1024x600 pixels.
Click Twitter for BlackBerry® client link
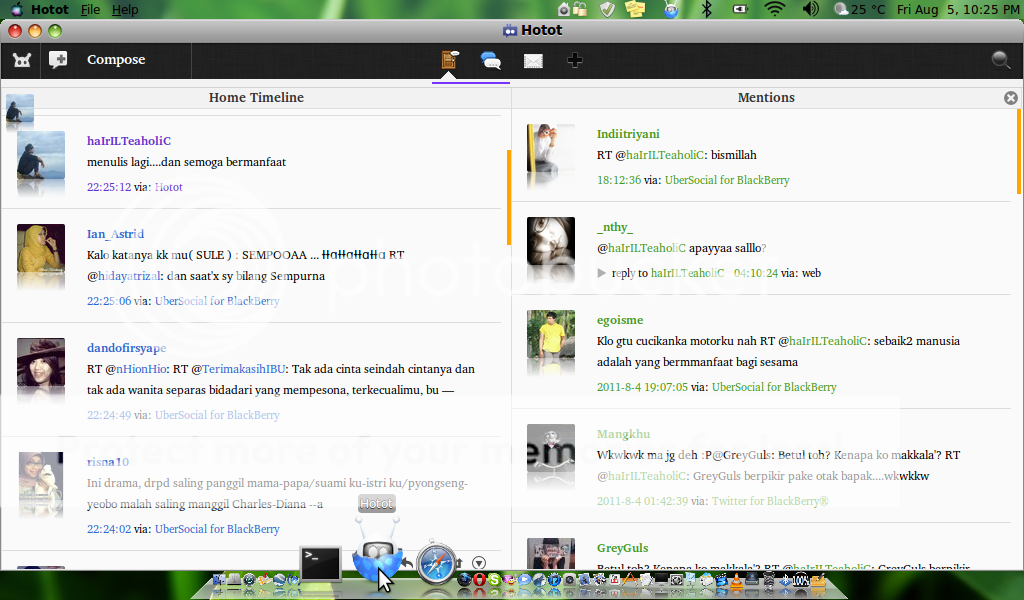tap(770, 501)
